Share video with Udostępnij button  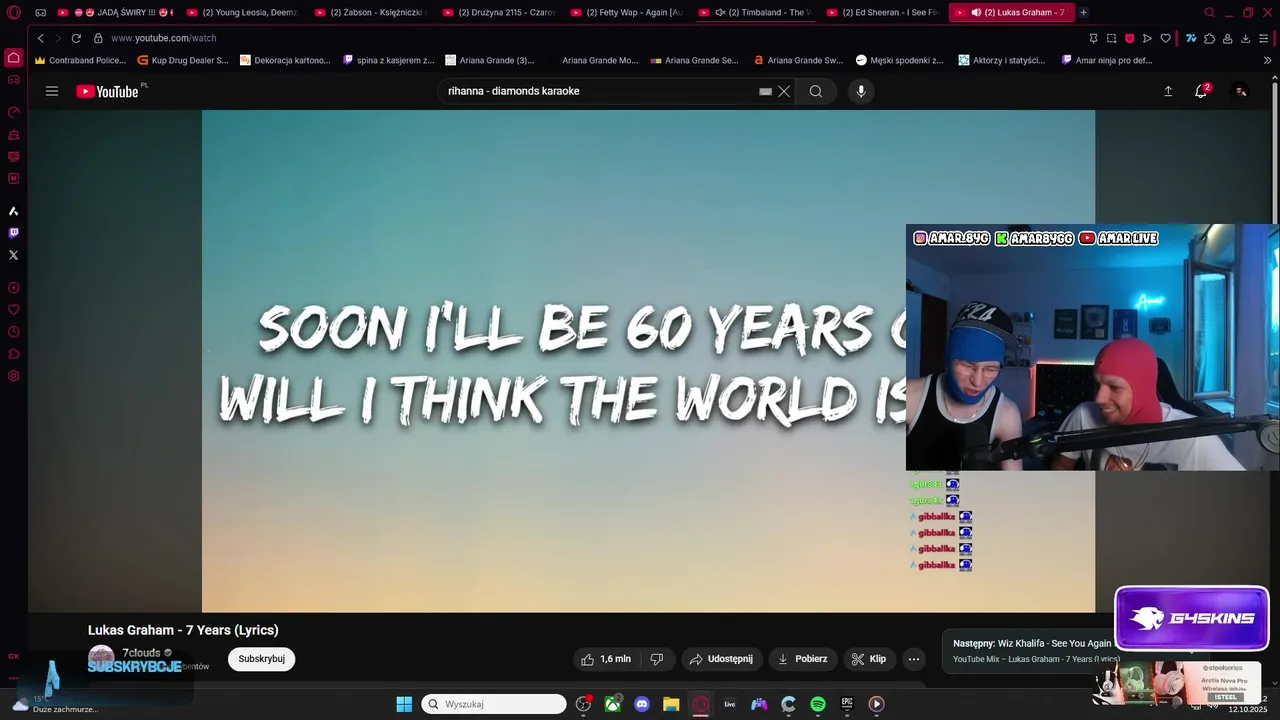[x=722, y=659]
